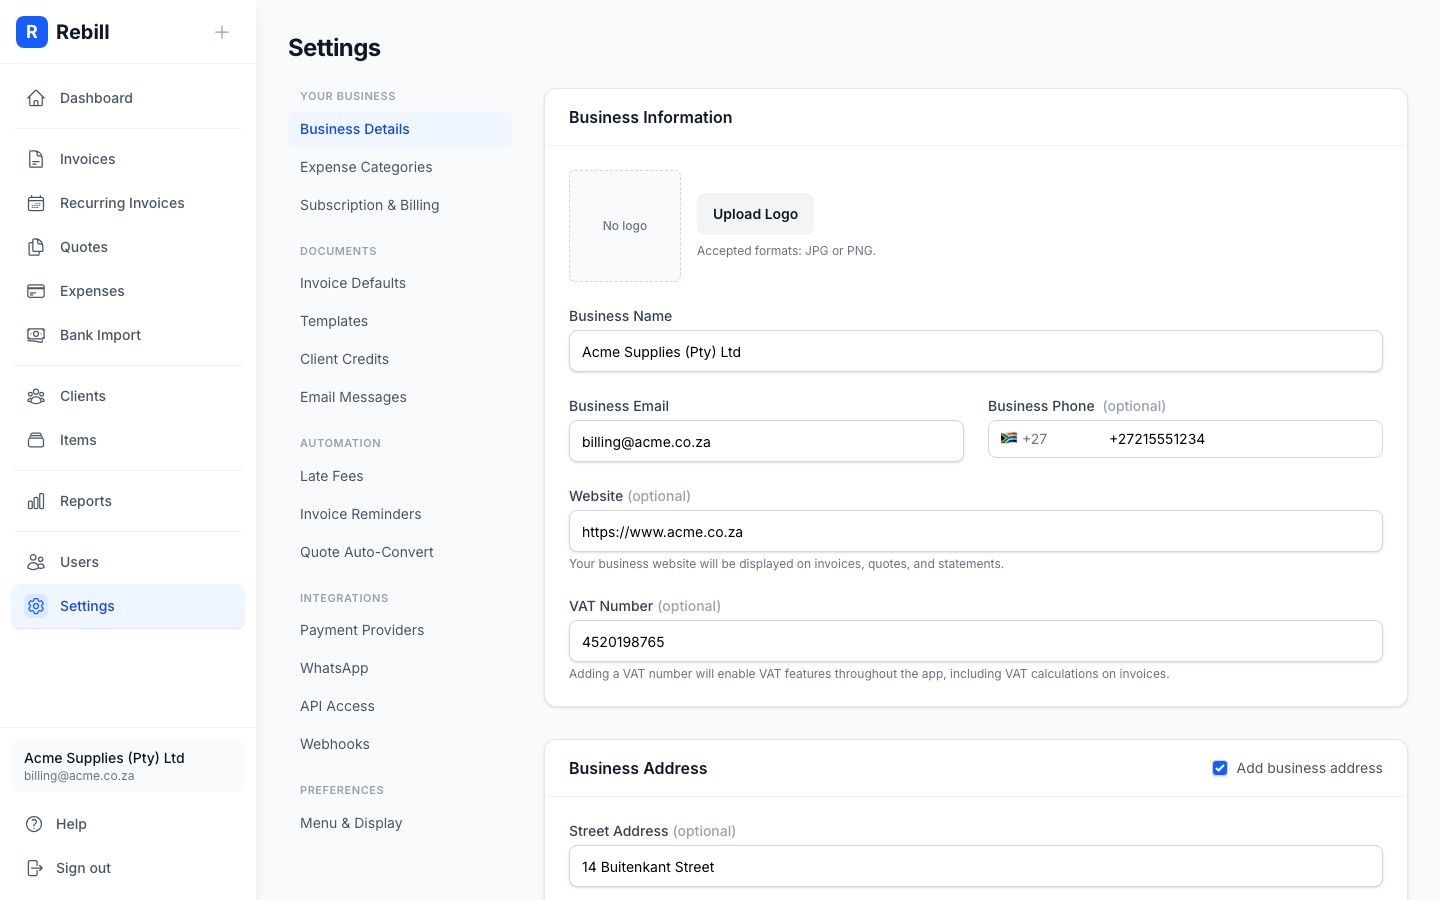Click the Expenses card icon
The width and height of the screenshot is (1440, 900).
(x=36, y=291)
